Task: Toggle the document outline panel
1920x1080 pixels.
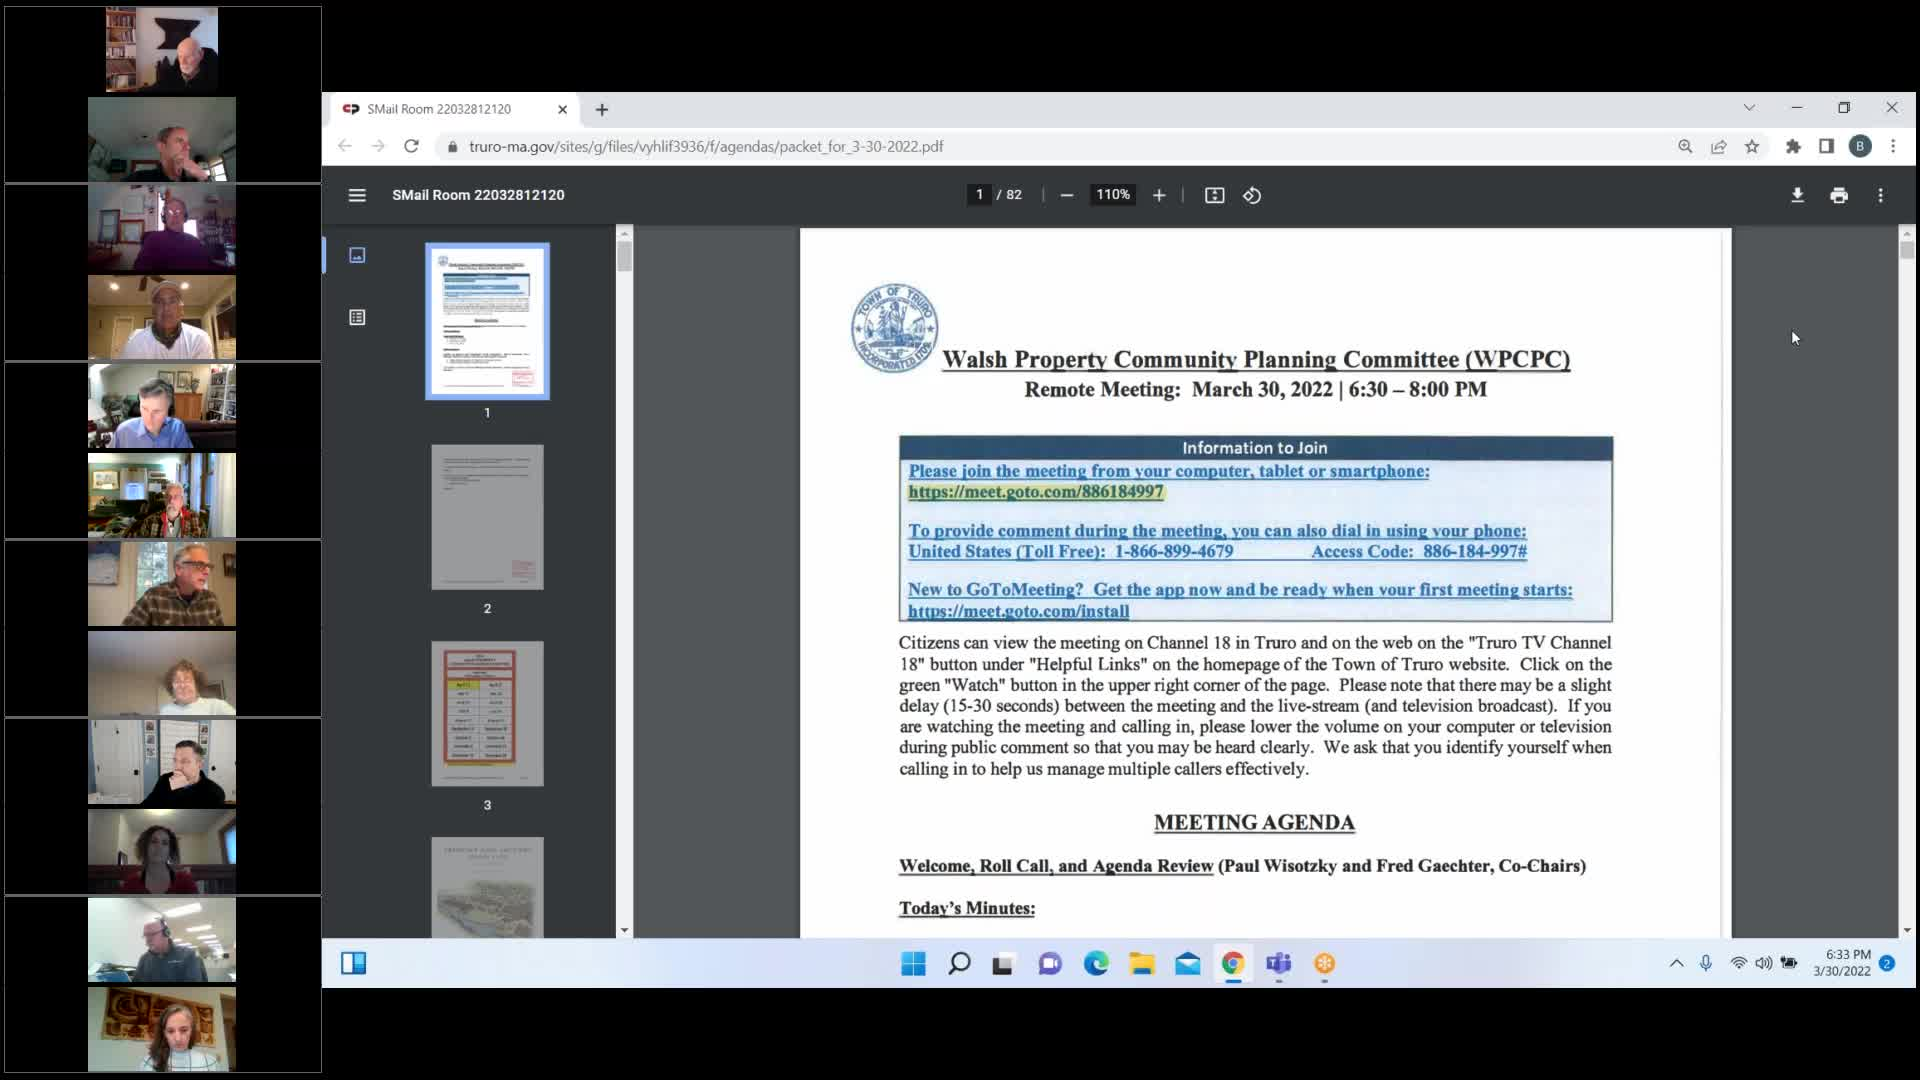Action: pyautogui.click(x=357, y=316)
